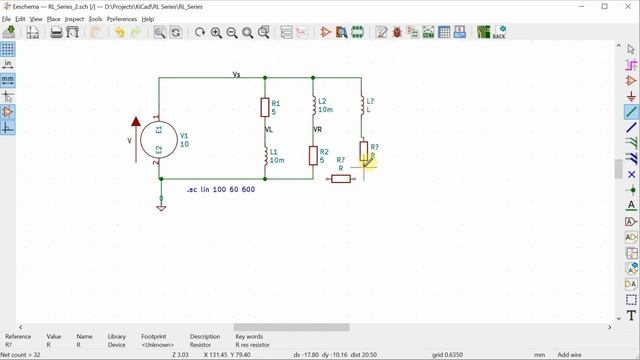This screenshot has height=360, width=640.
Task: Save the schematic project
Action: tap(9, 32)
